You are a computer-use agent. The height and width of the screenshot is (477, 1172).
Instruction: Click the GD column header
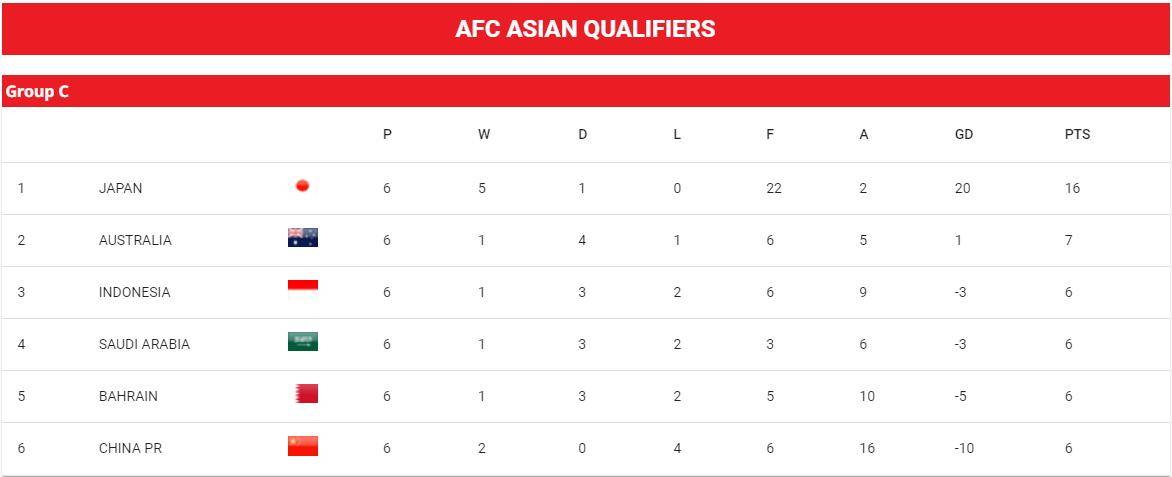click(964, 135)
